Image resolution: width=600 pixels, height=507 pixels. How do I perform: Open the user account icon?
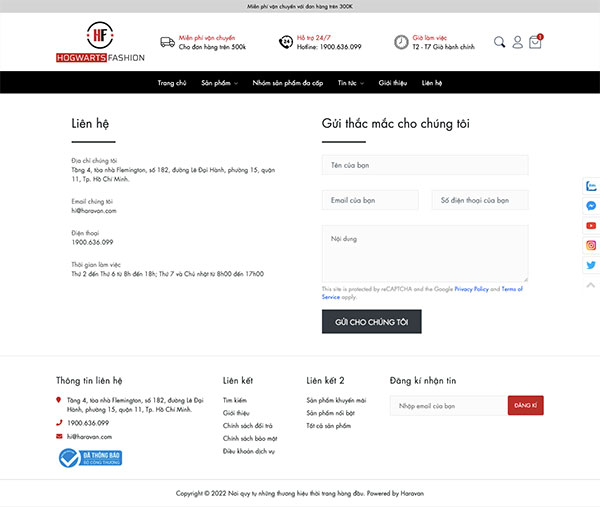coord(517,42)
